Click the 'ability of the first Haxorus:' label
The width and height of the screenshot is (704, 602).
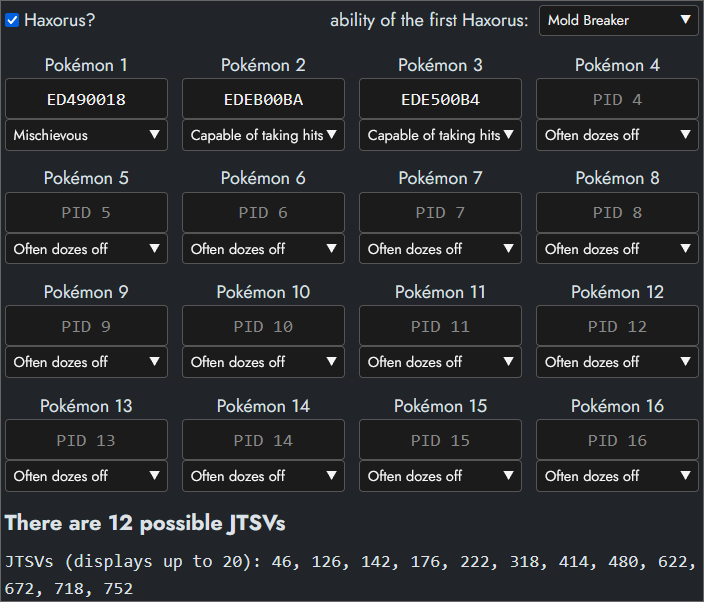(429, 20)
